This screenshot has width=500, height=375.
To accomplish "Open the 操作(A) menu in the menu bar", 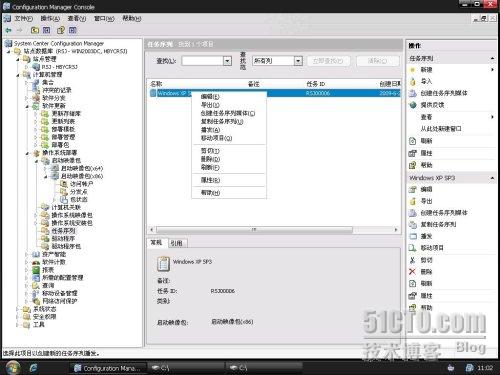I will point(50,19).
